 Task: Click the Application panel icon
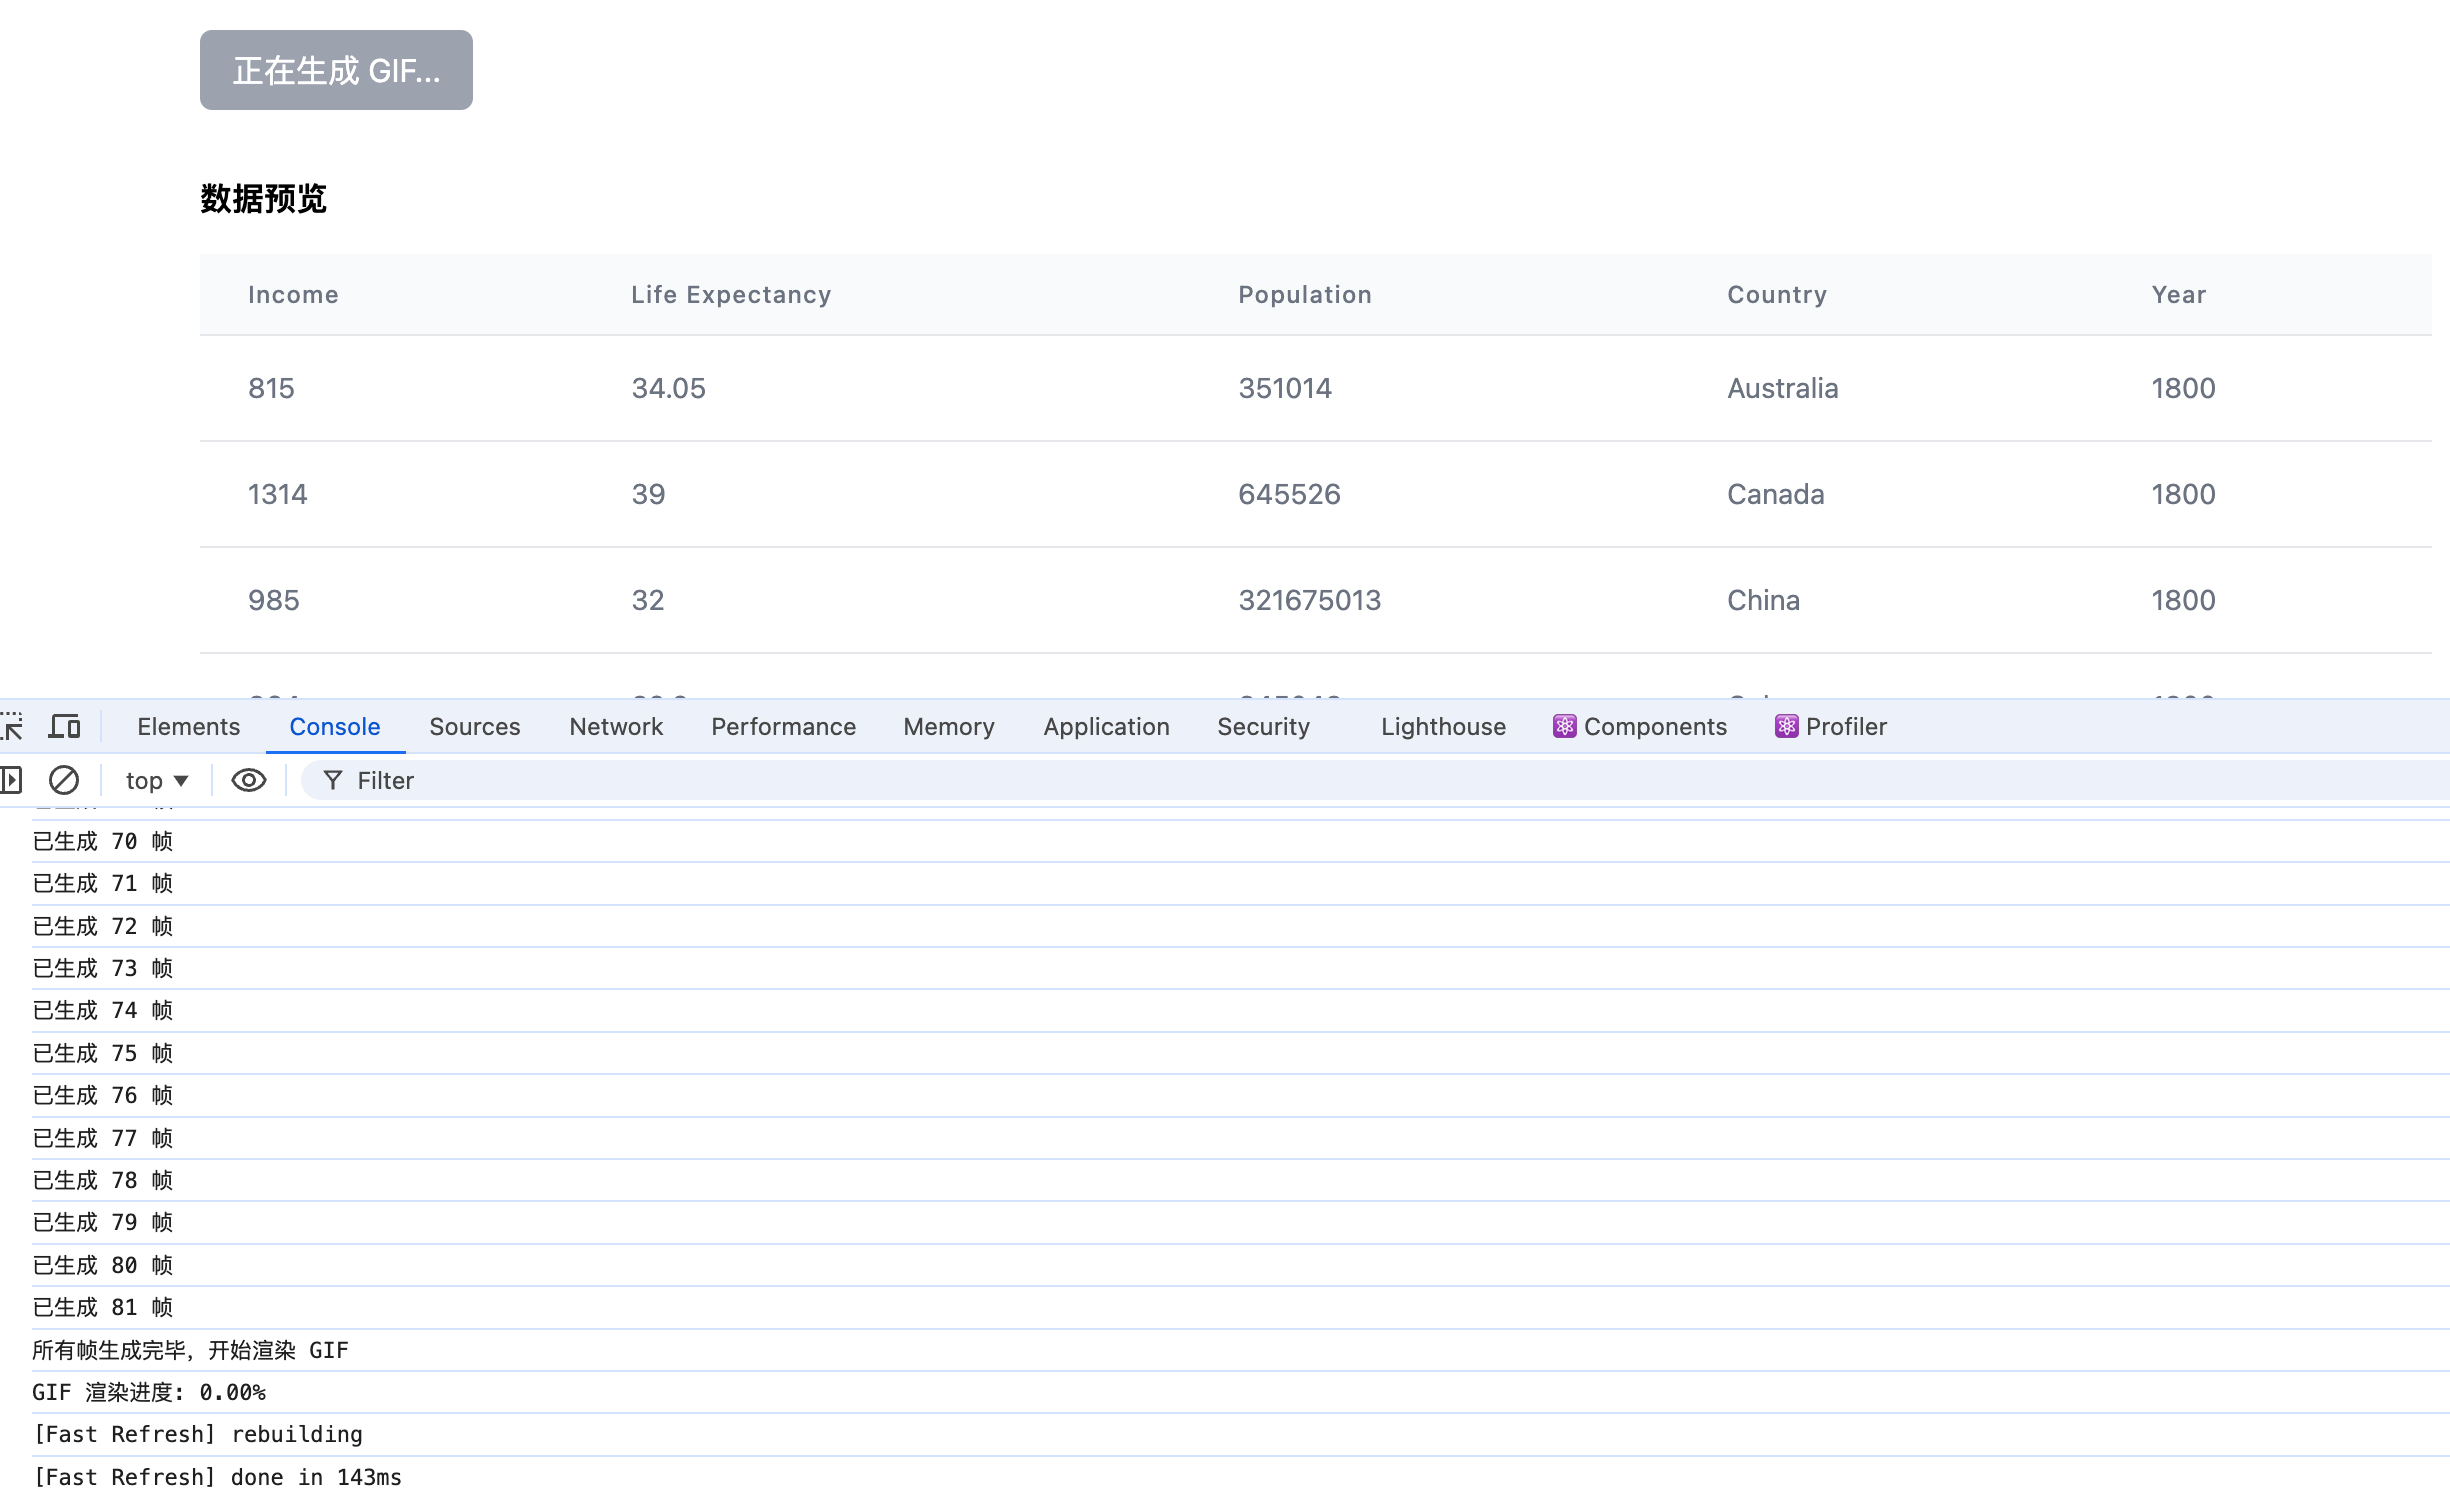[x=1106, y=726]
